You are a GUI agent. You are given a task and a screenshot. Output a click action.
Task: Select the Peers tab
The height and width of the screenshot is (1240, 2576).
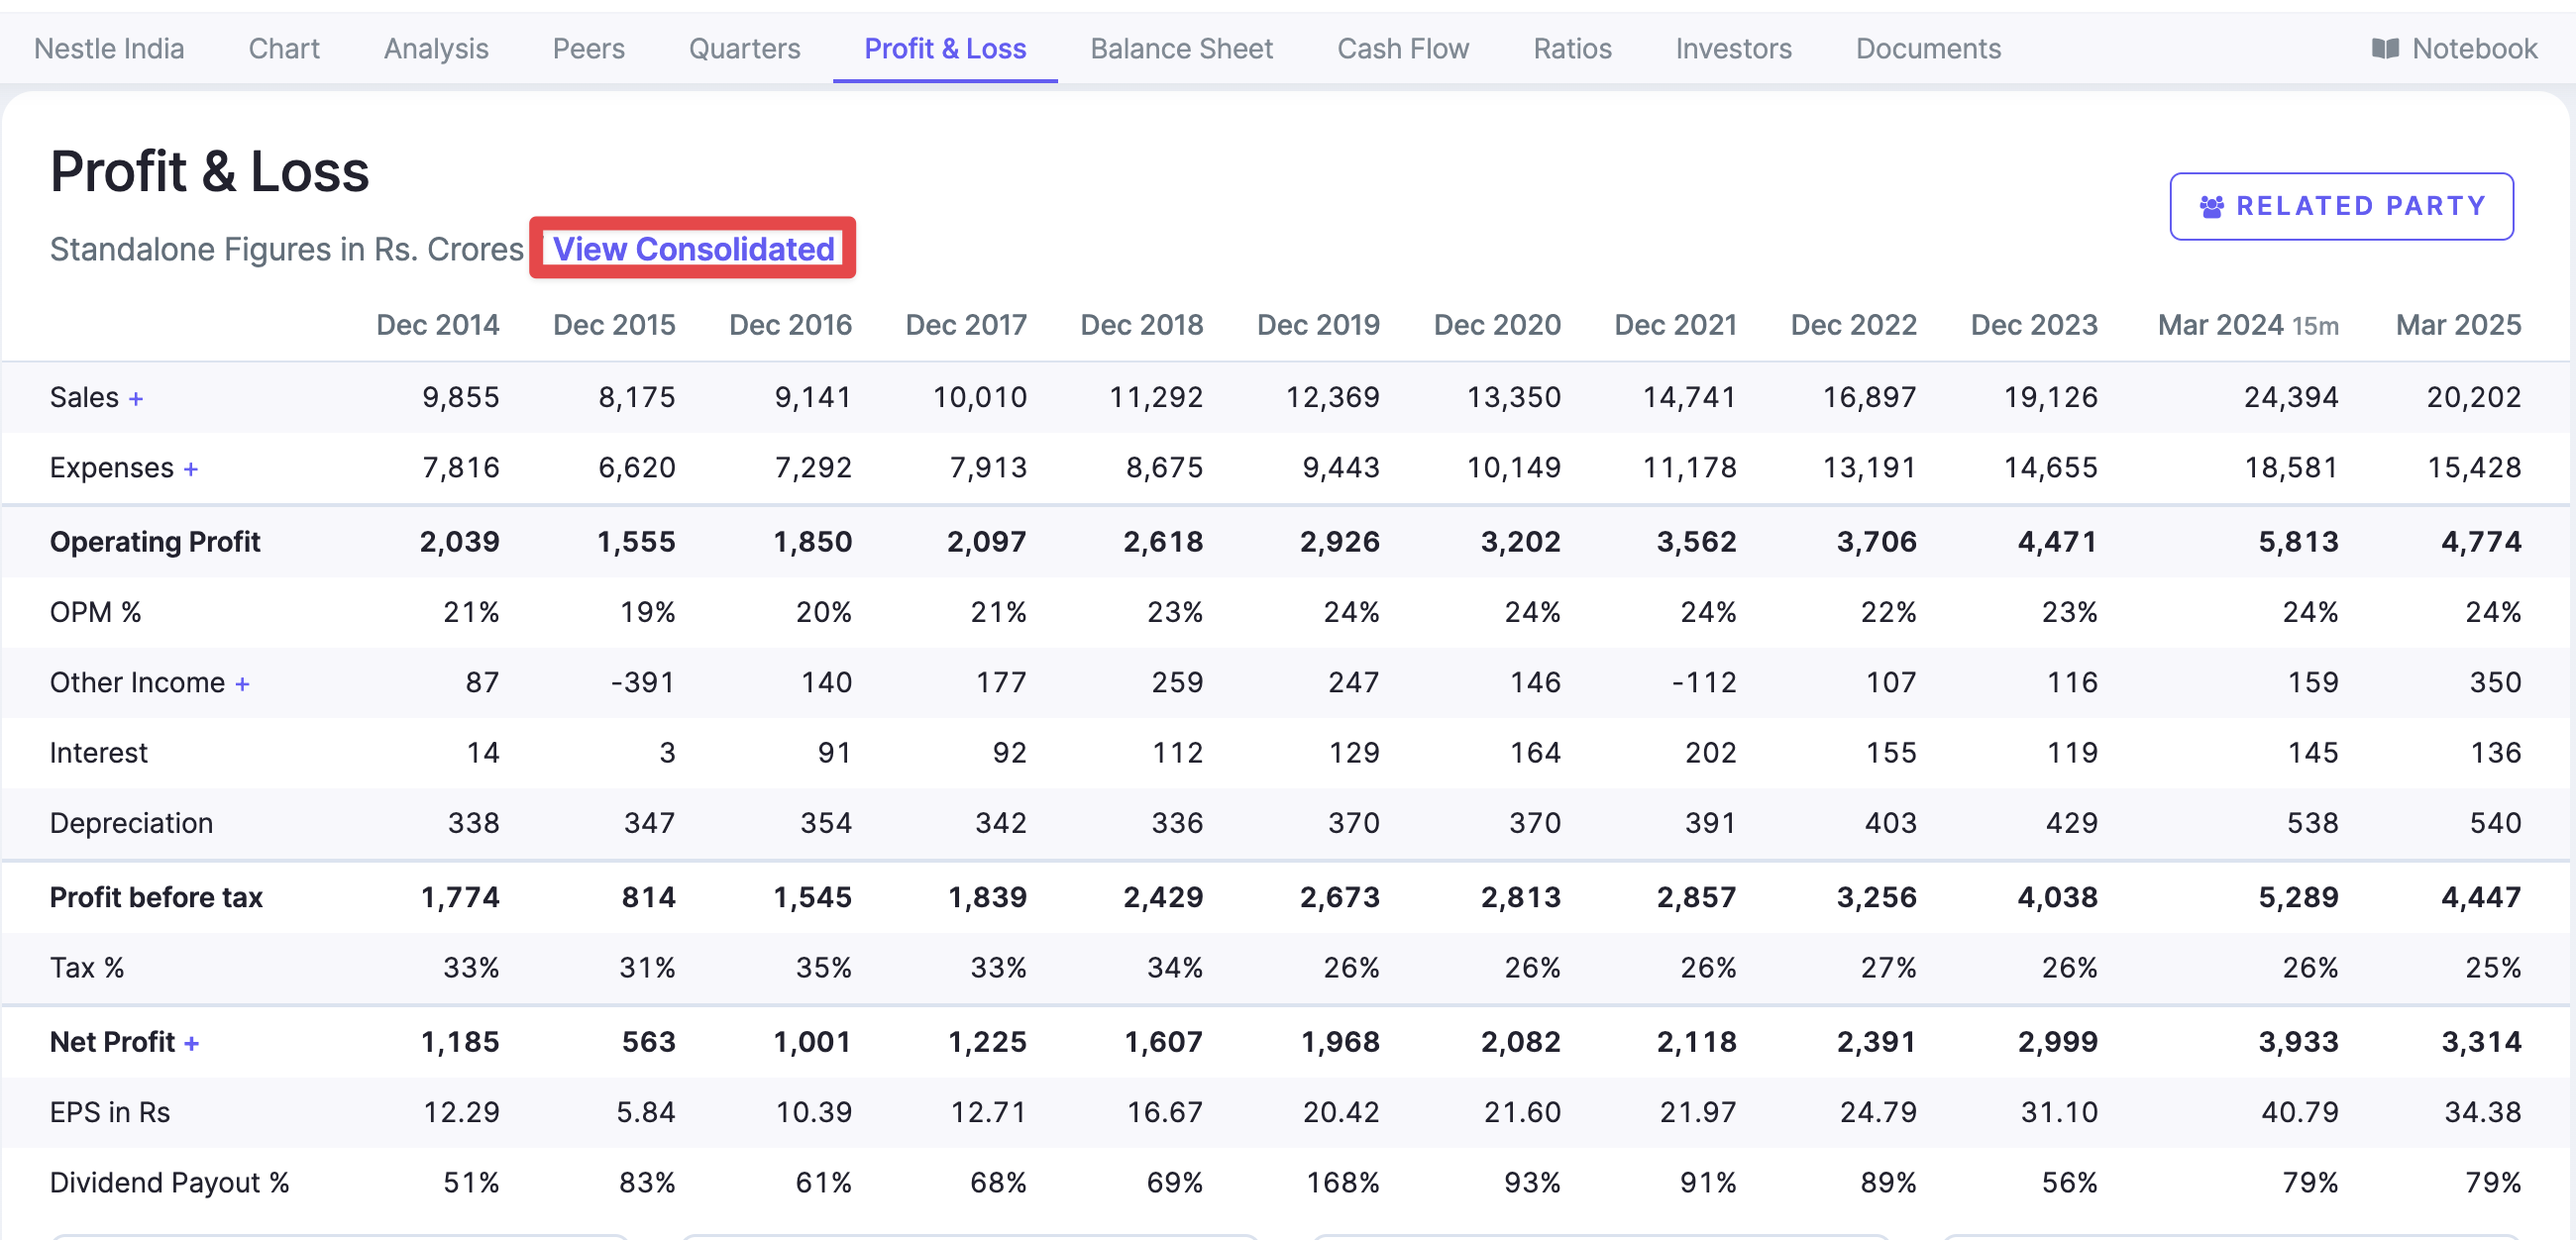(x=588, y=48)
